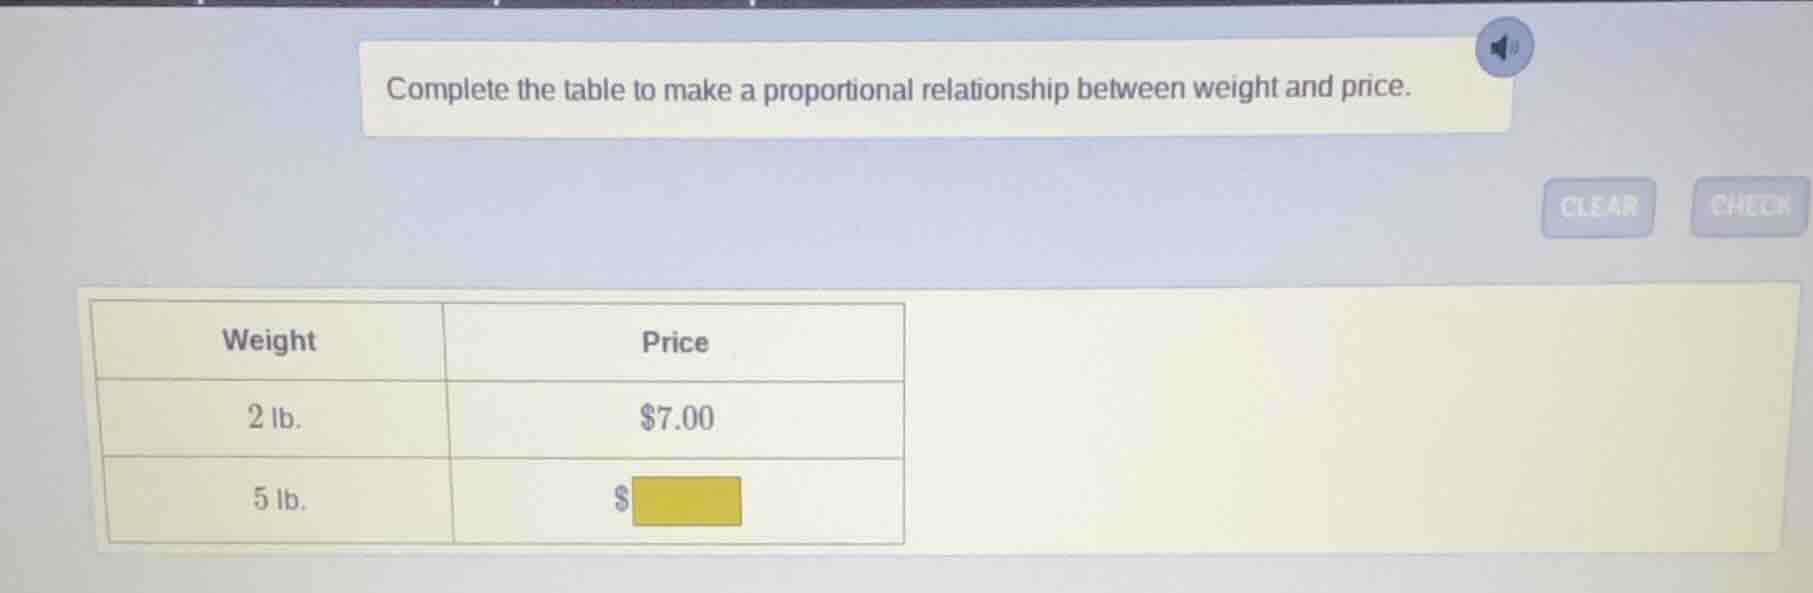Click the dark navigation bar at top
The image size is (1813, 593).
(900, 8)
